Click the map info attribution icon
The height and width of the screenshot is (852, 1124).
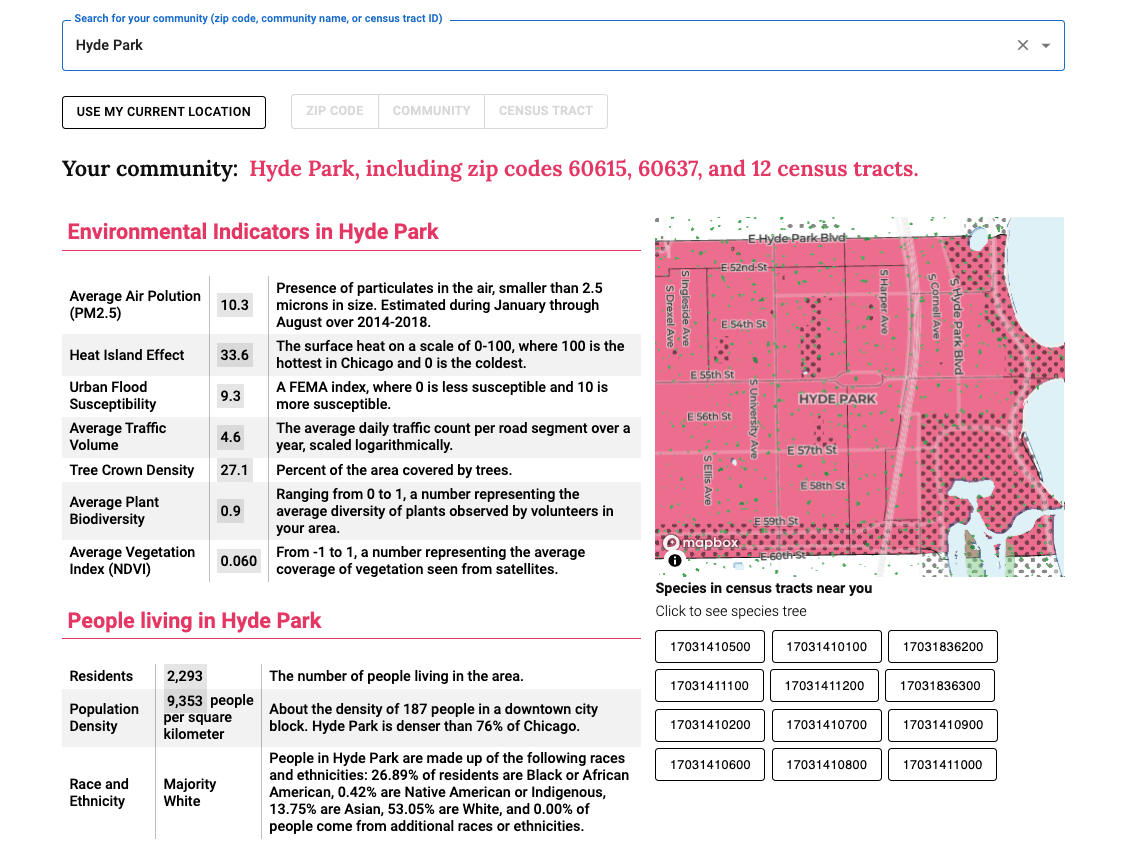(x=674, y=560)
